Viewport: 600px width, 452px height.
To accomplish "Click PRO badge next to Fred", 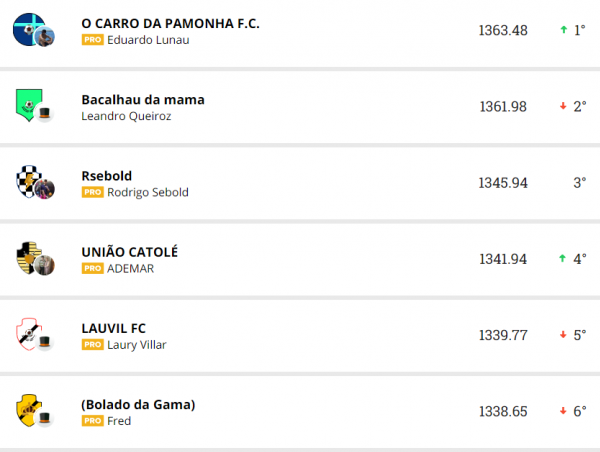I will 92,421.
